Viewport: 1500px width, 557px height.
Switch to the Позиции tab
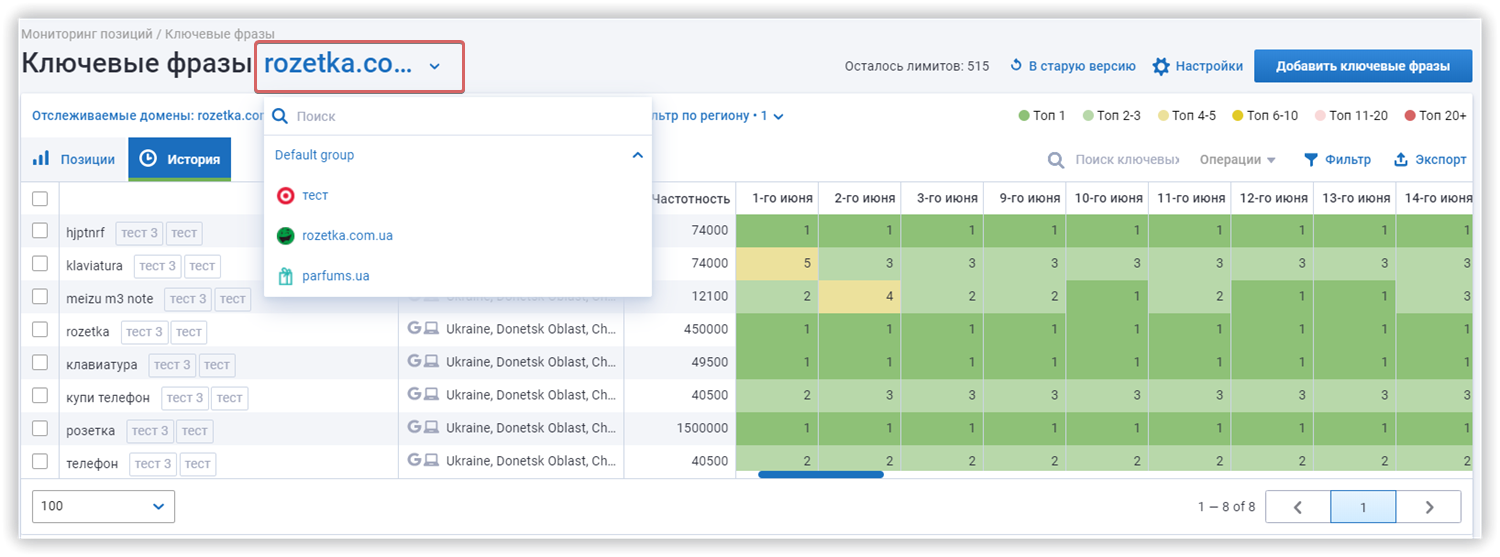pyautogui.click(x=74, y=159)
